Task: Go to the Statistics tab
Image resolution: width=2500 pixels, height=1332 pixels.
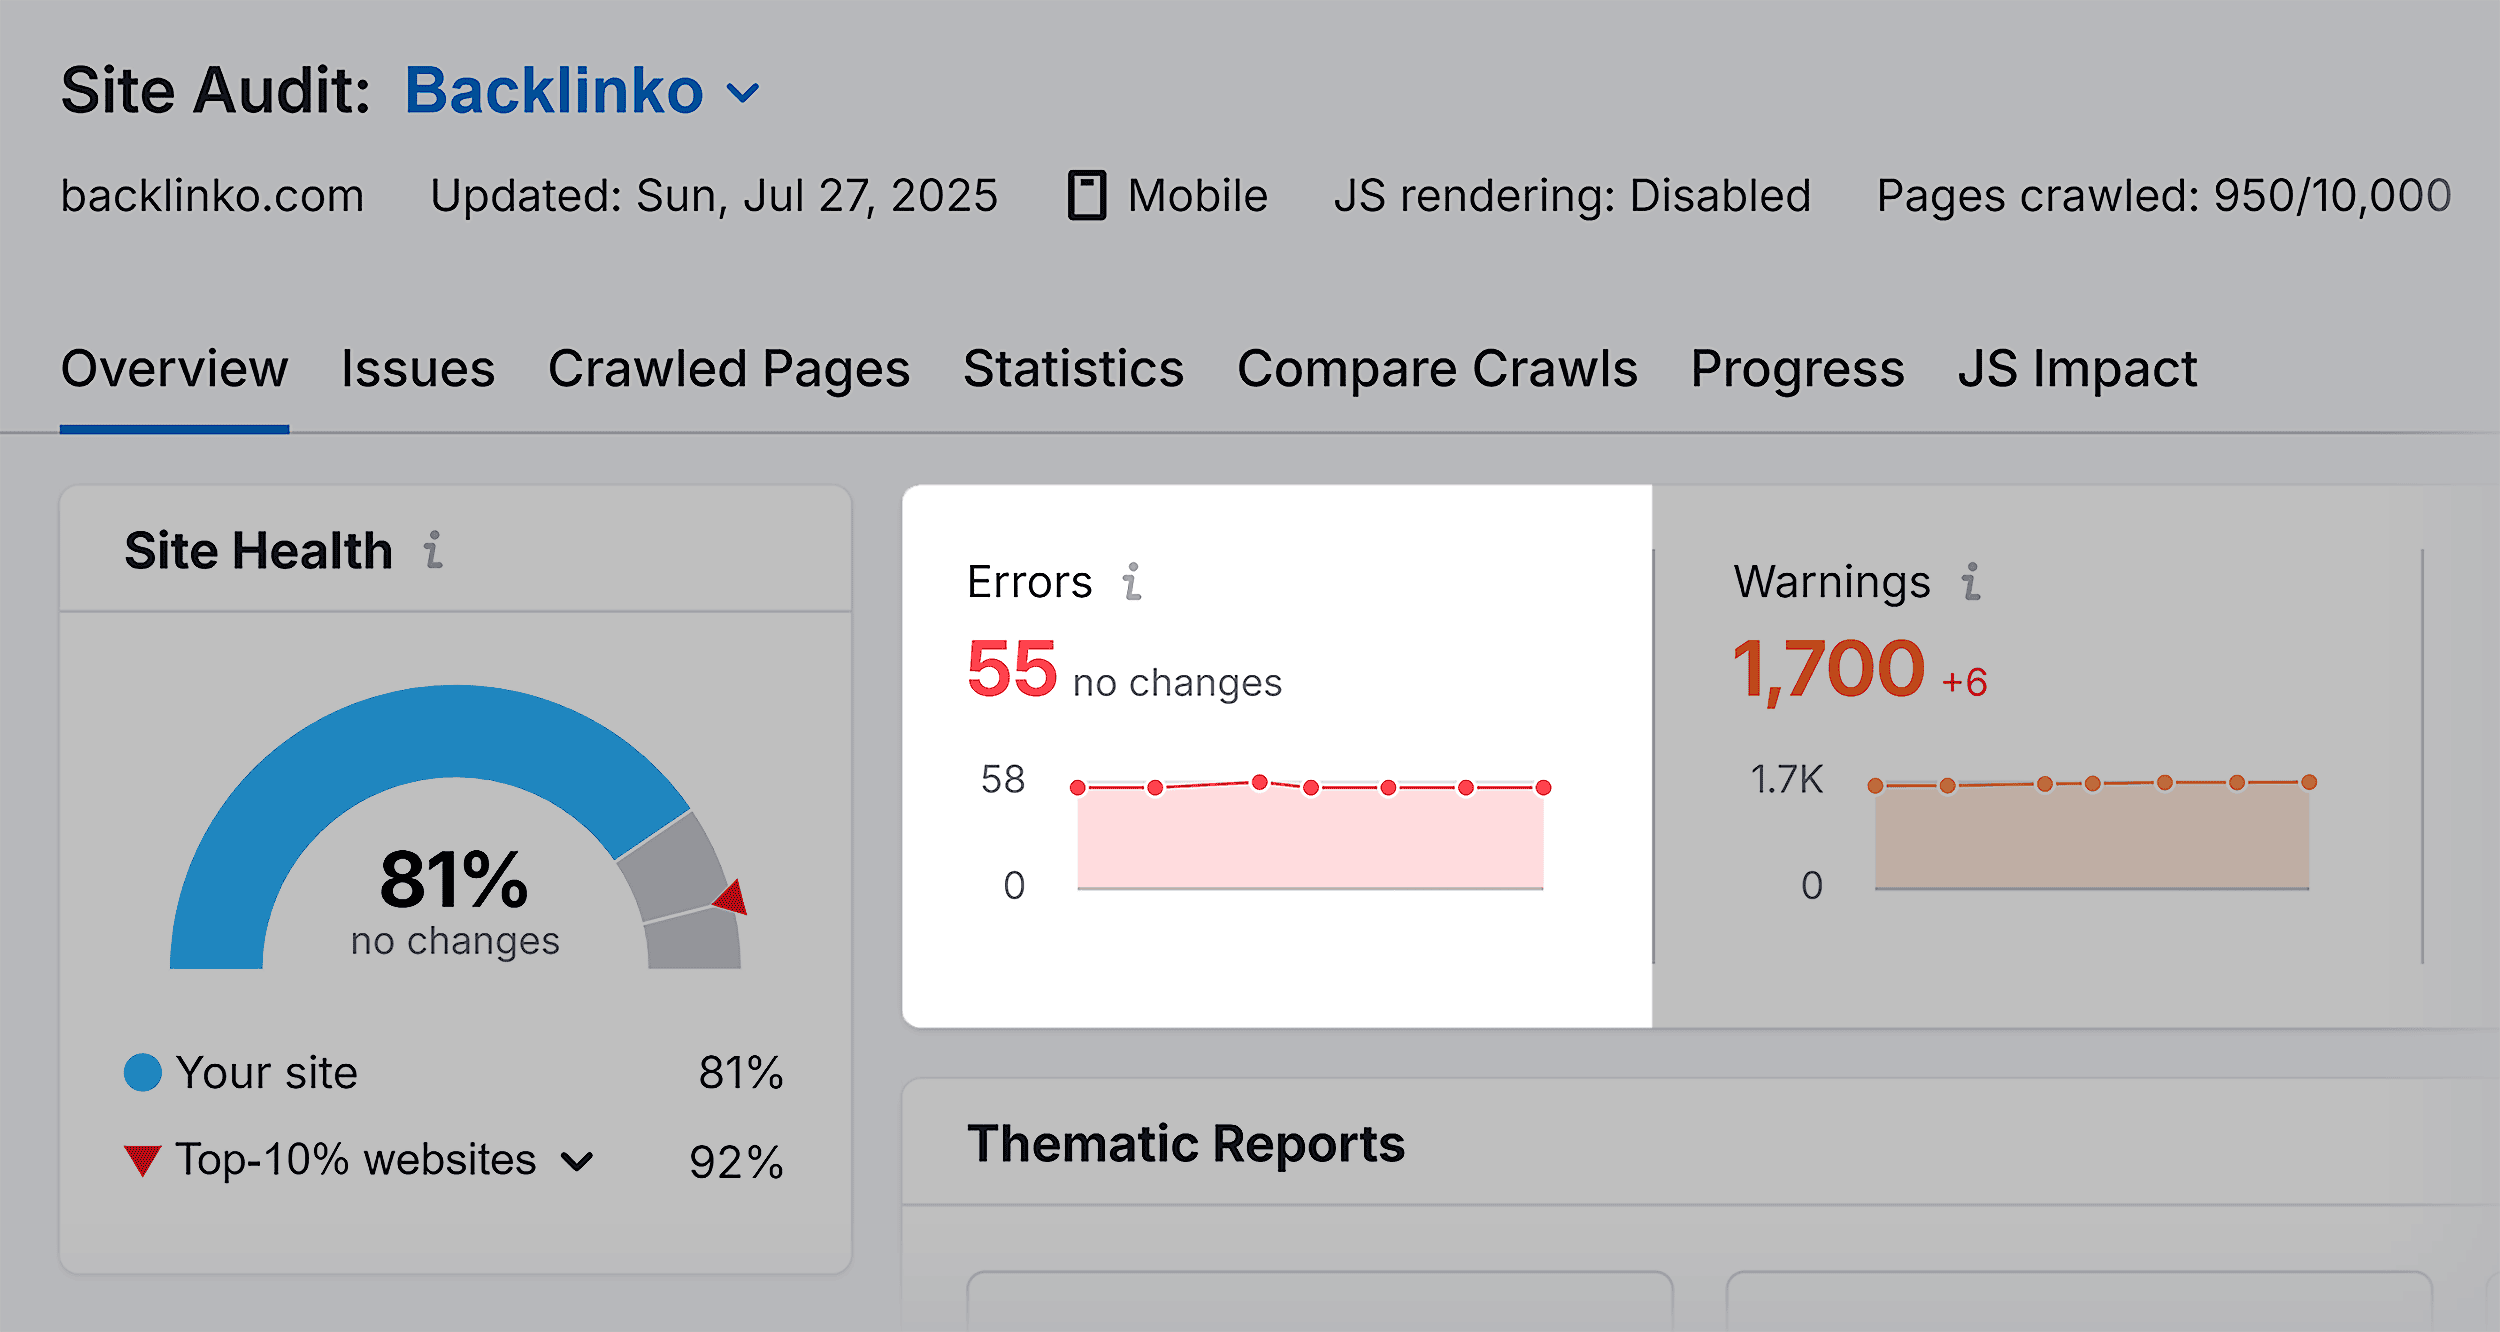Action: (x=1073, y=369)
